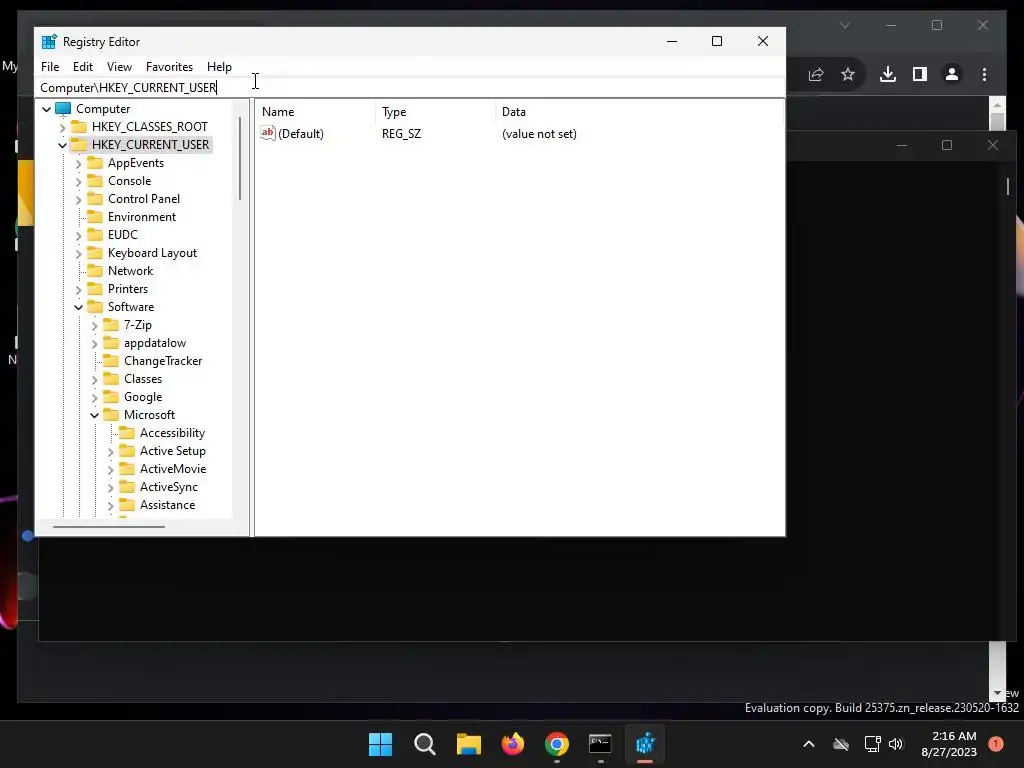Expand the AppEvents key
The image size is (1024, 768).
pos(78,163)
